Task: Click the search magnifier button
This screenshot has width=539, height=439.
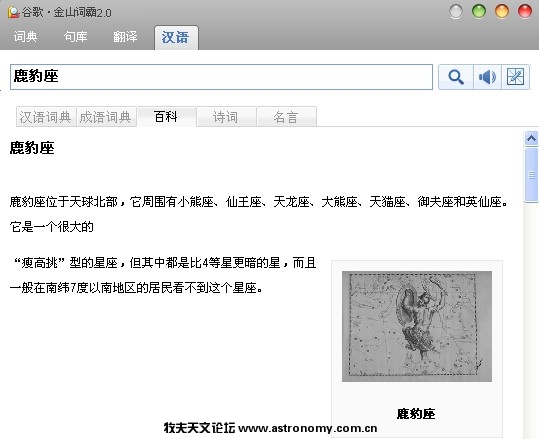Action: [x=456, y=77]
